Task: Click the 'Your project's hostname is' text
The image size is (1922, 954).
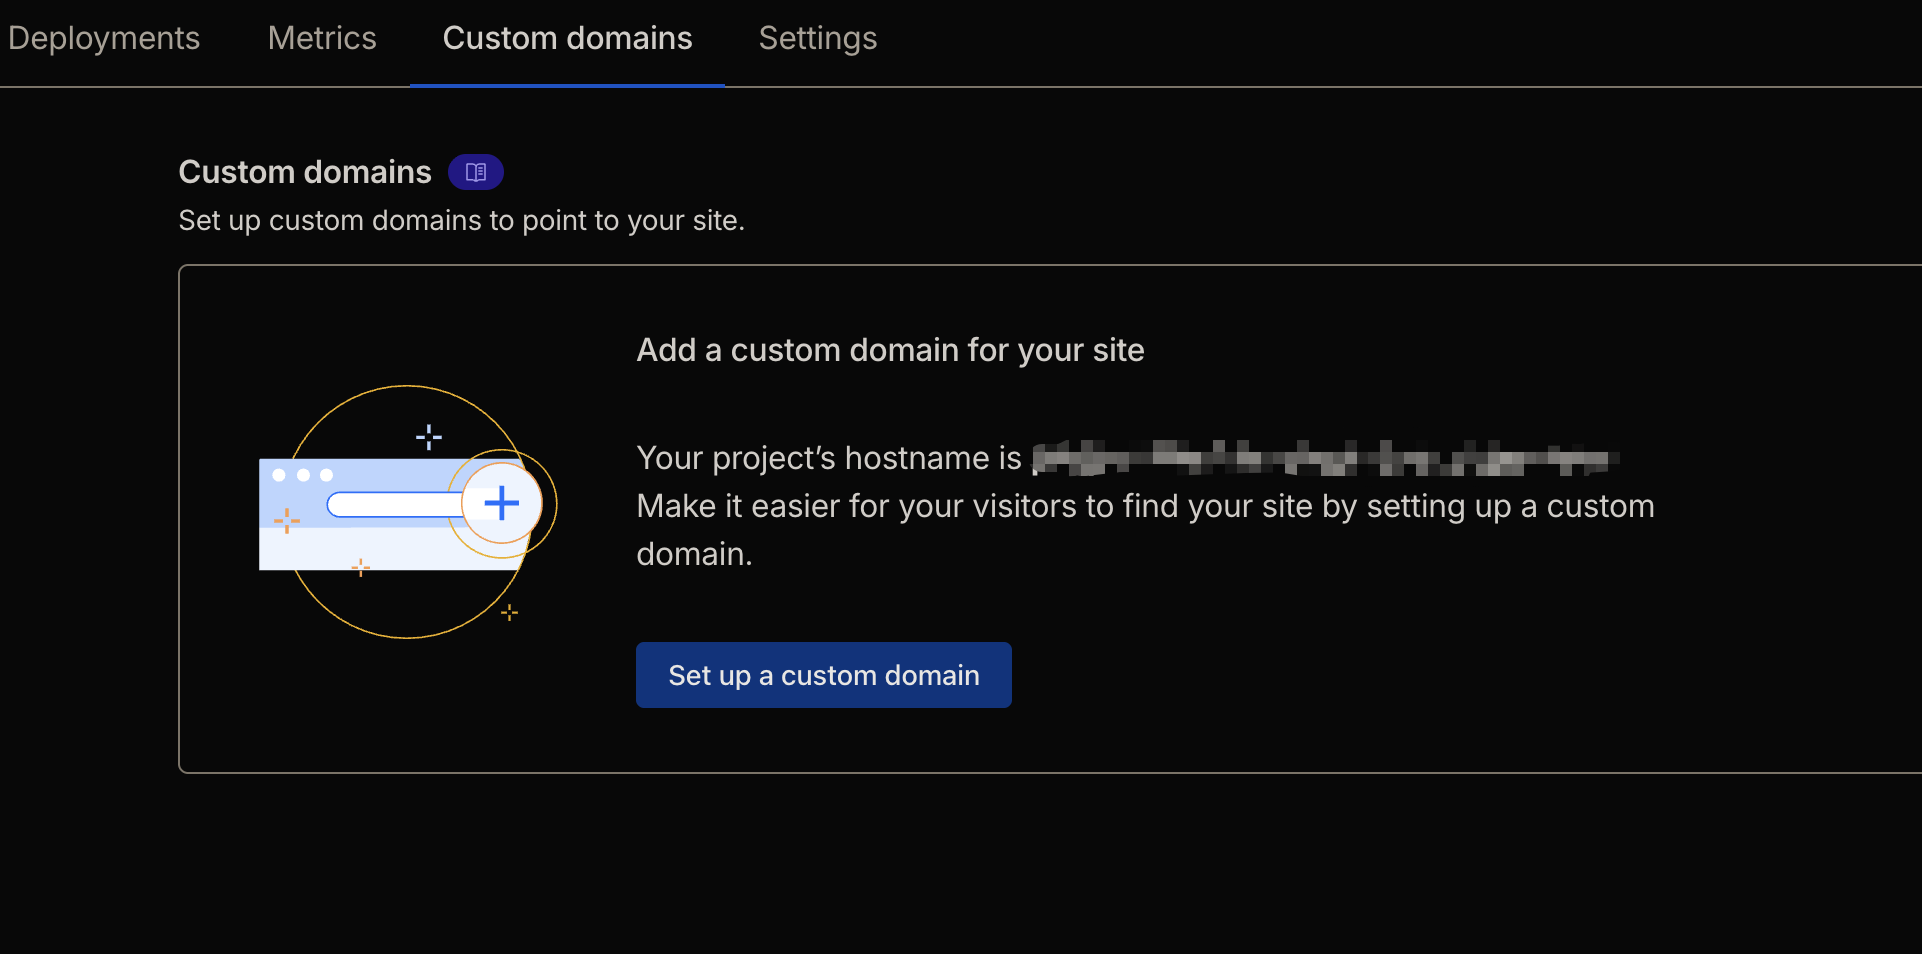Action: [x=829, y=458]
